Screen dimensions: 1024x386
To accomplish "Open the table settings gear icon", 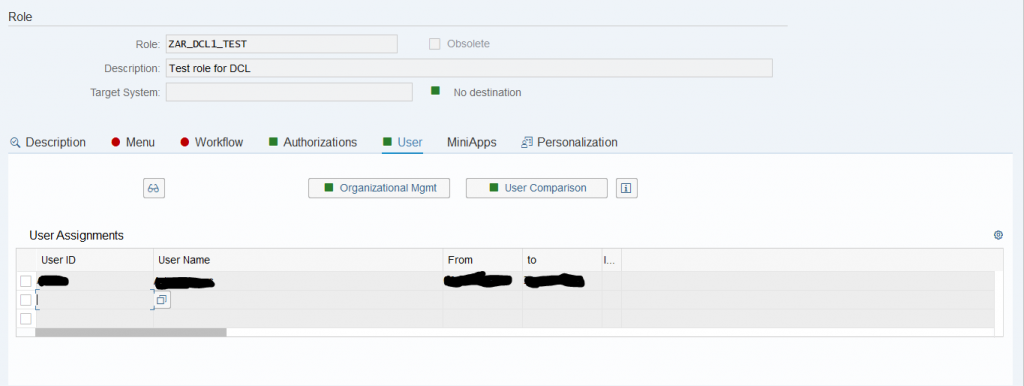I will pyautogui.click(x=998, y=235).
